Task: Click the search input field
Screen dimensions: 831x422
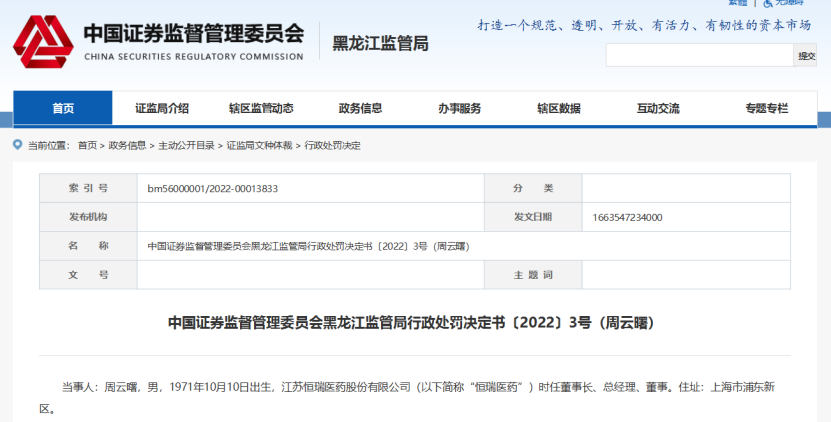Action: tap(700, 56)
